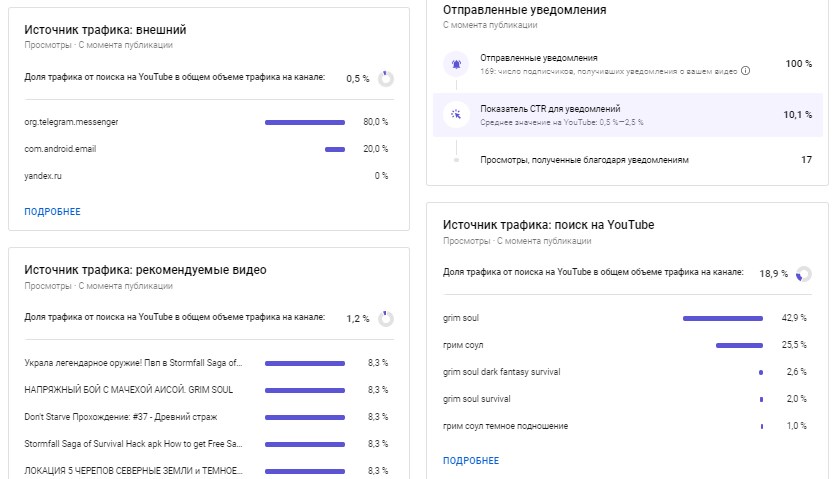Click the 'грим соул темное подношение' search term

click(505, 426)
